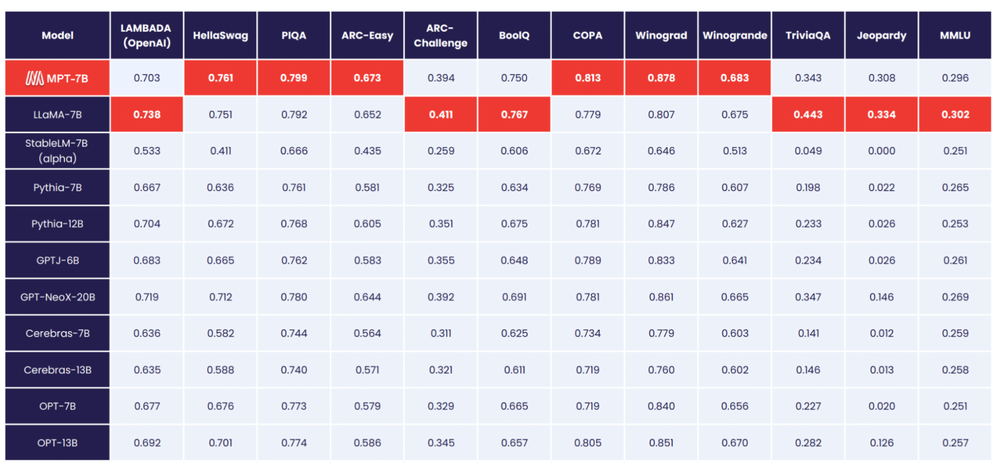Click the Model column header
The width and height of the screenshot is (1000, 469).
click(57, 35)
